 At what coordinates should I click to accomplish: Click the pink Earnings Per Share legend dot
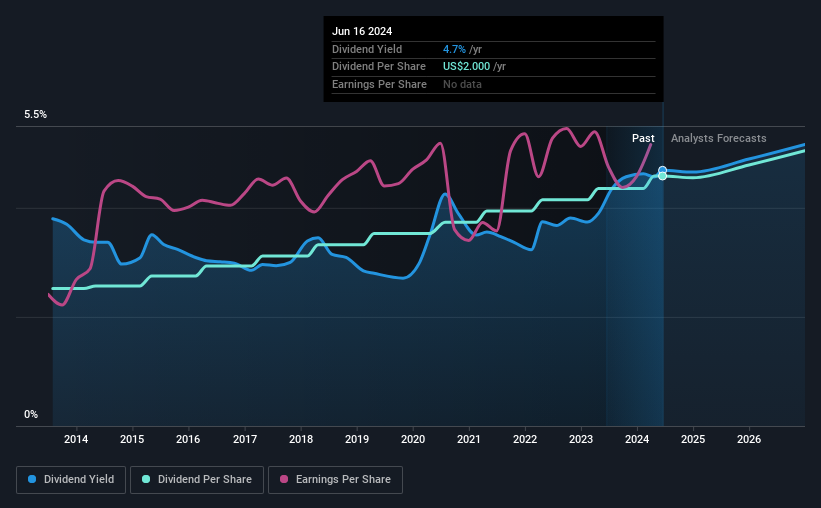284,479
